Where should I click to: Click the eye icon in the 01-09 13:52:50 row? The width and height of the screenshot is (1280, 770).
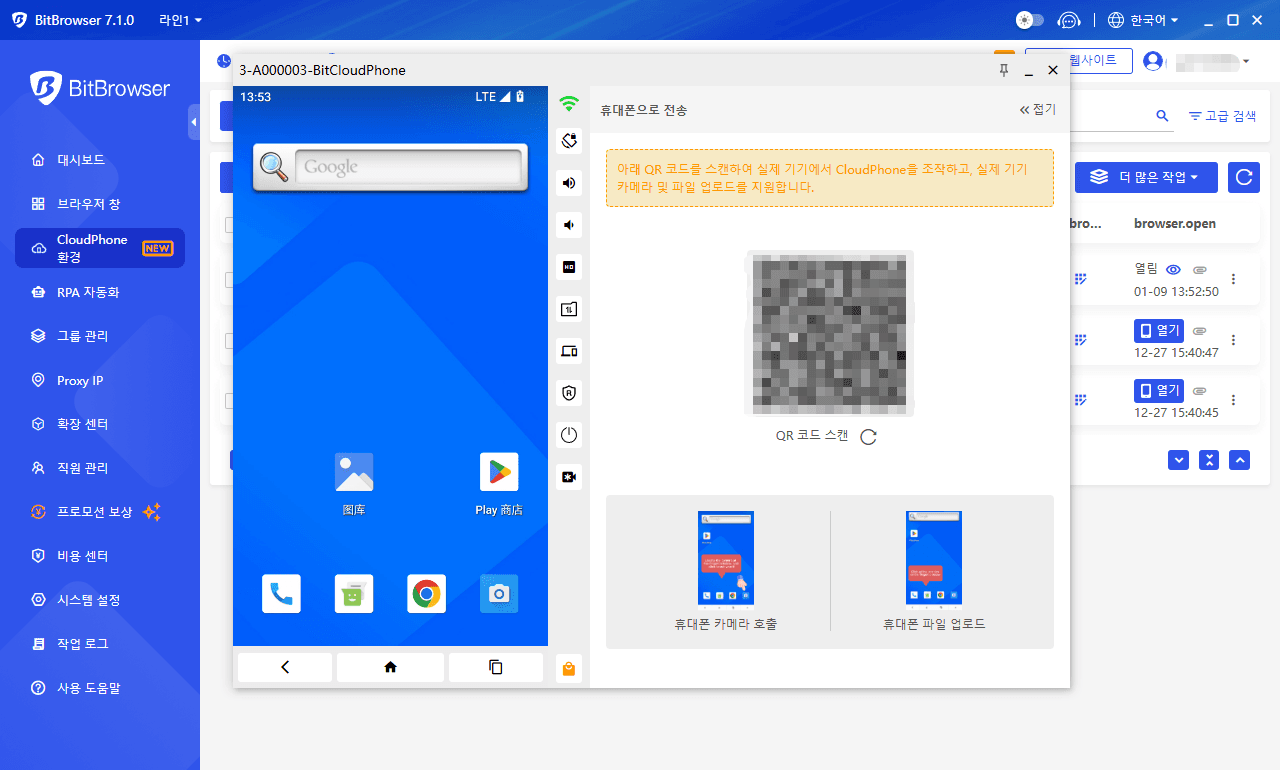[1174, 270]
